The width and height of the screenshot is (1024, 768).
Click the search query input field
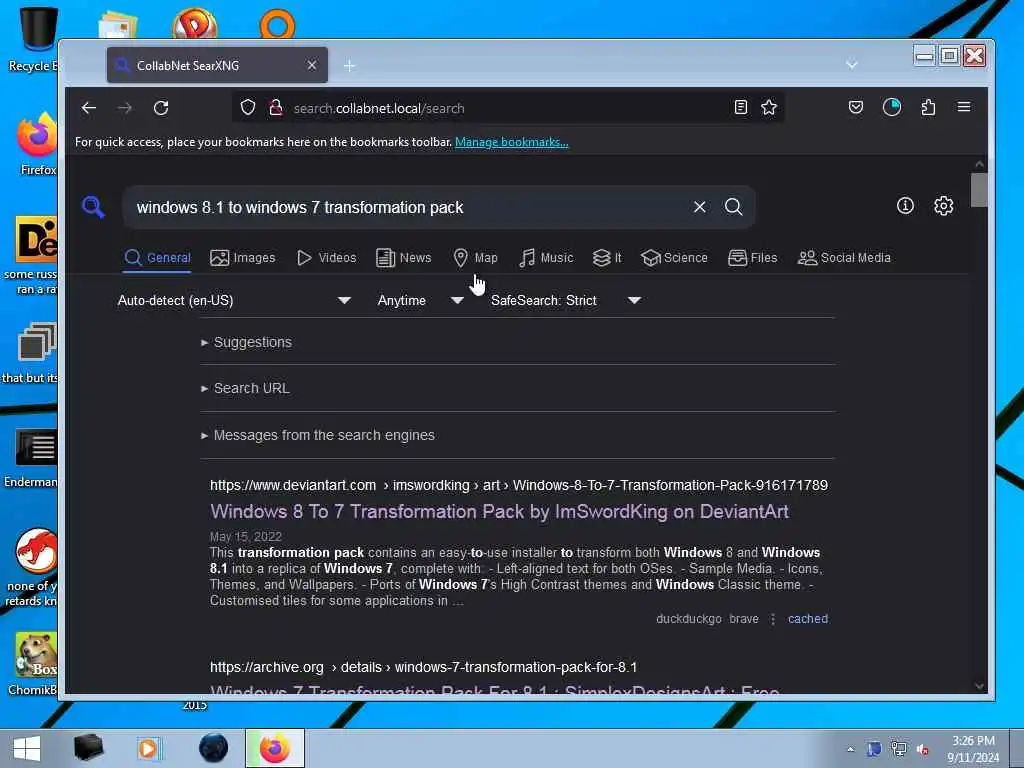[x=408, y=207]
